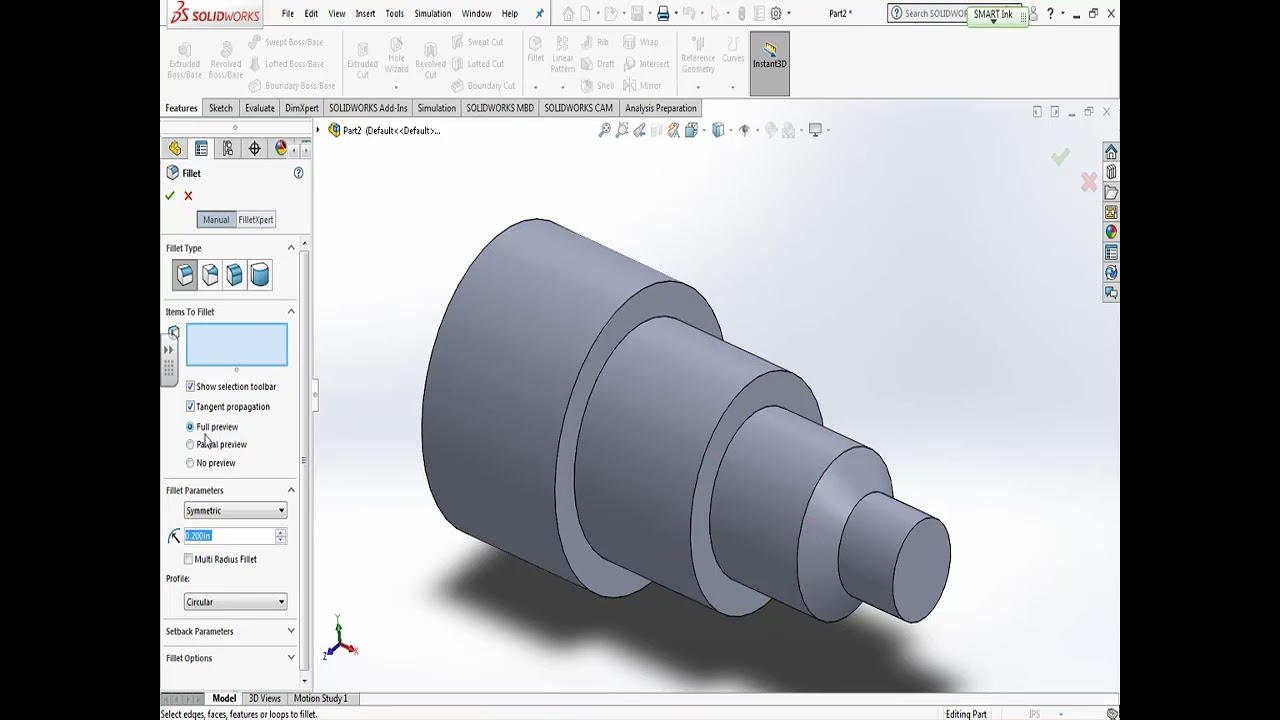Image resolution: width=1280 pixels, height=720 pixels.
Task: Select the Constant Size Fillet type icon
Action: coord(185,274)
